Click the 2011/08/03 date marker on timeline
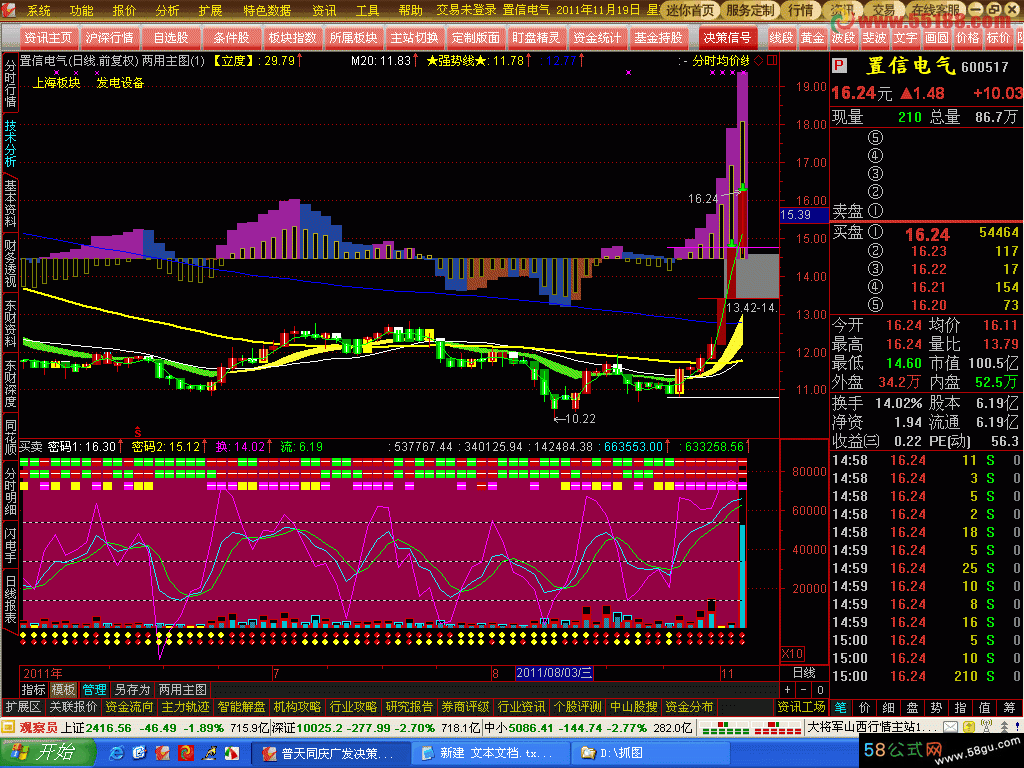The image size is (1024, 768). 554,673
